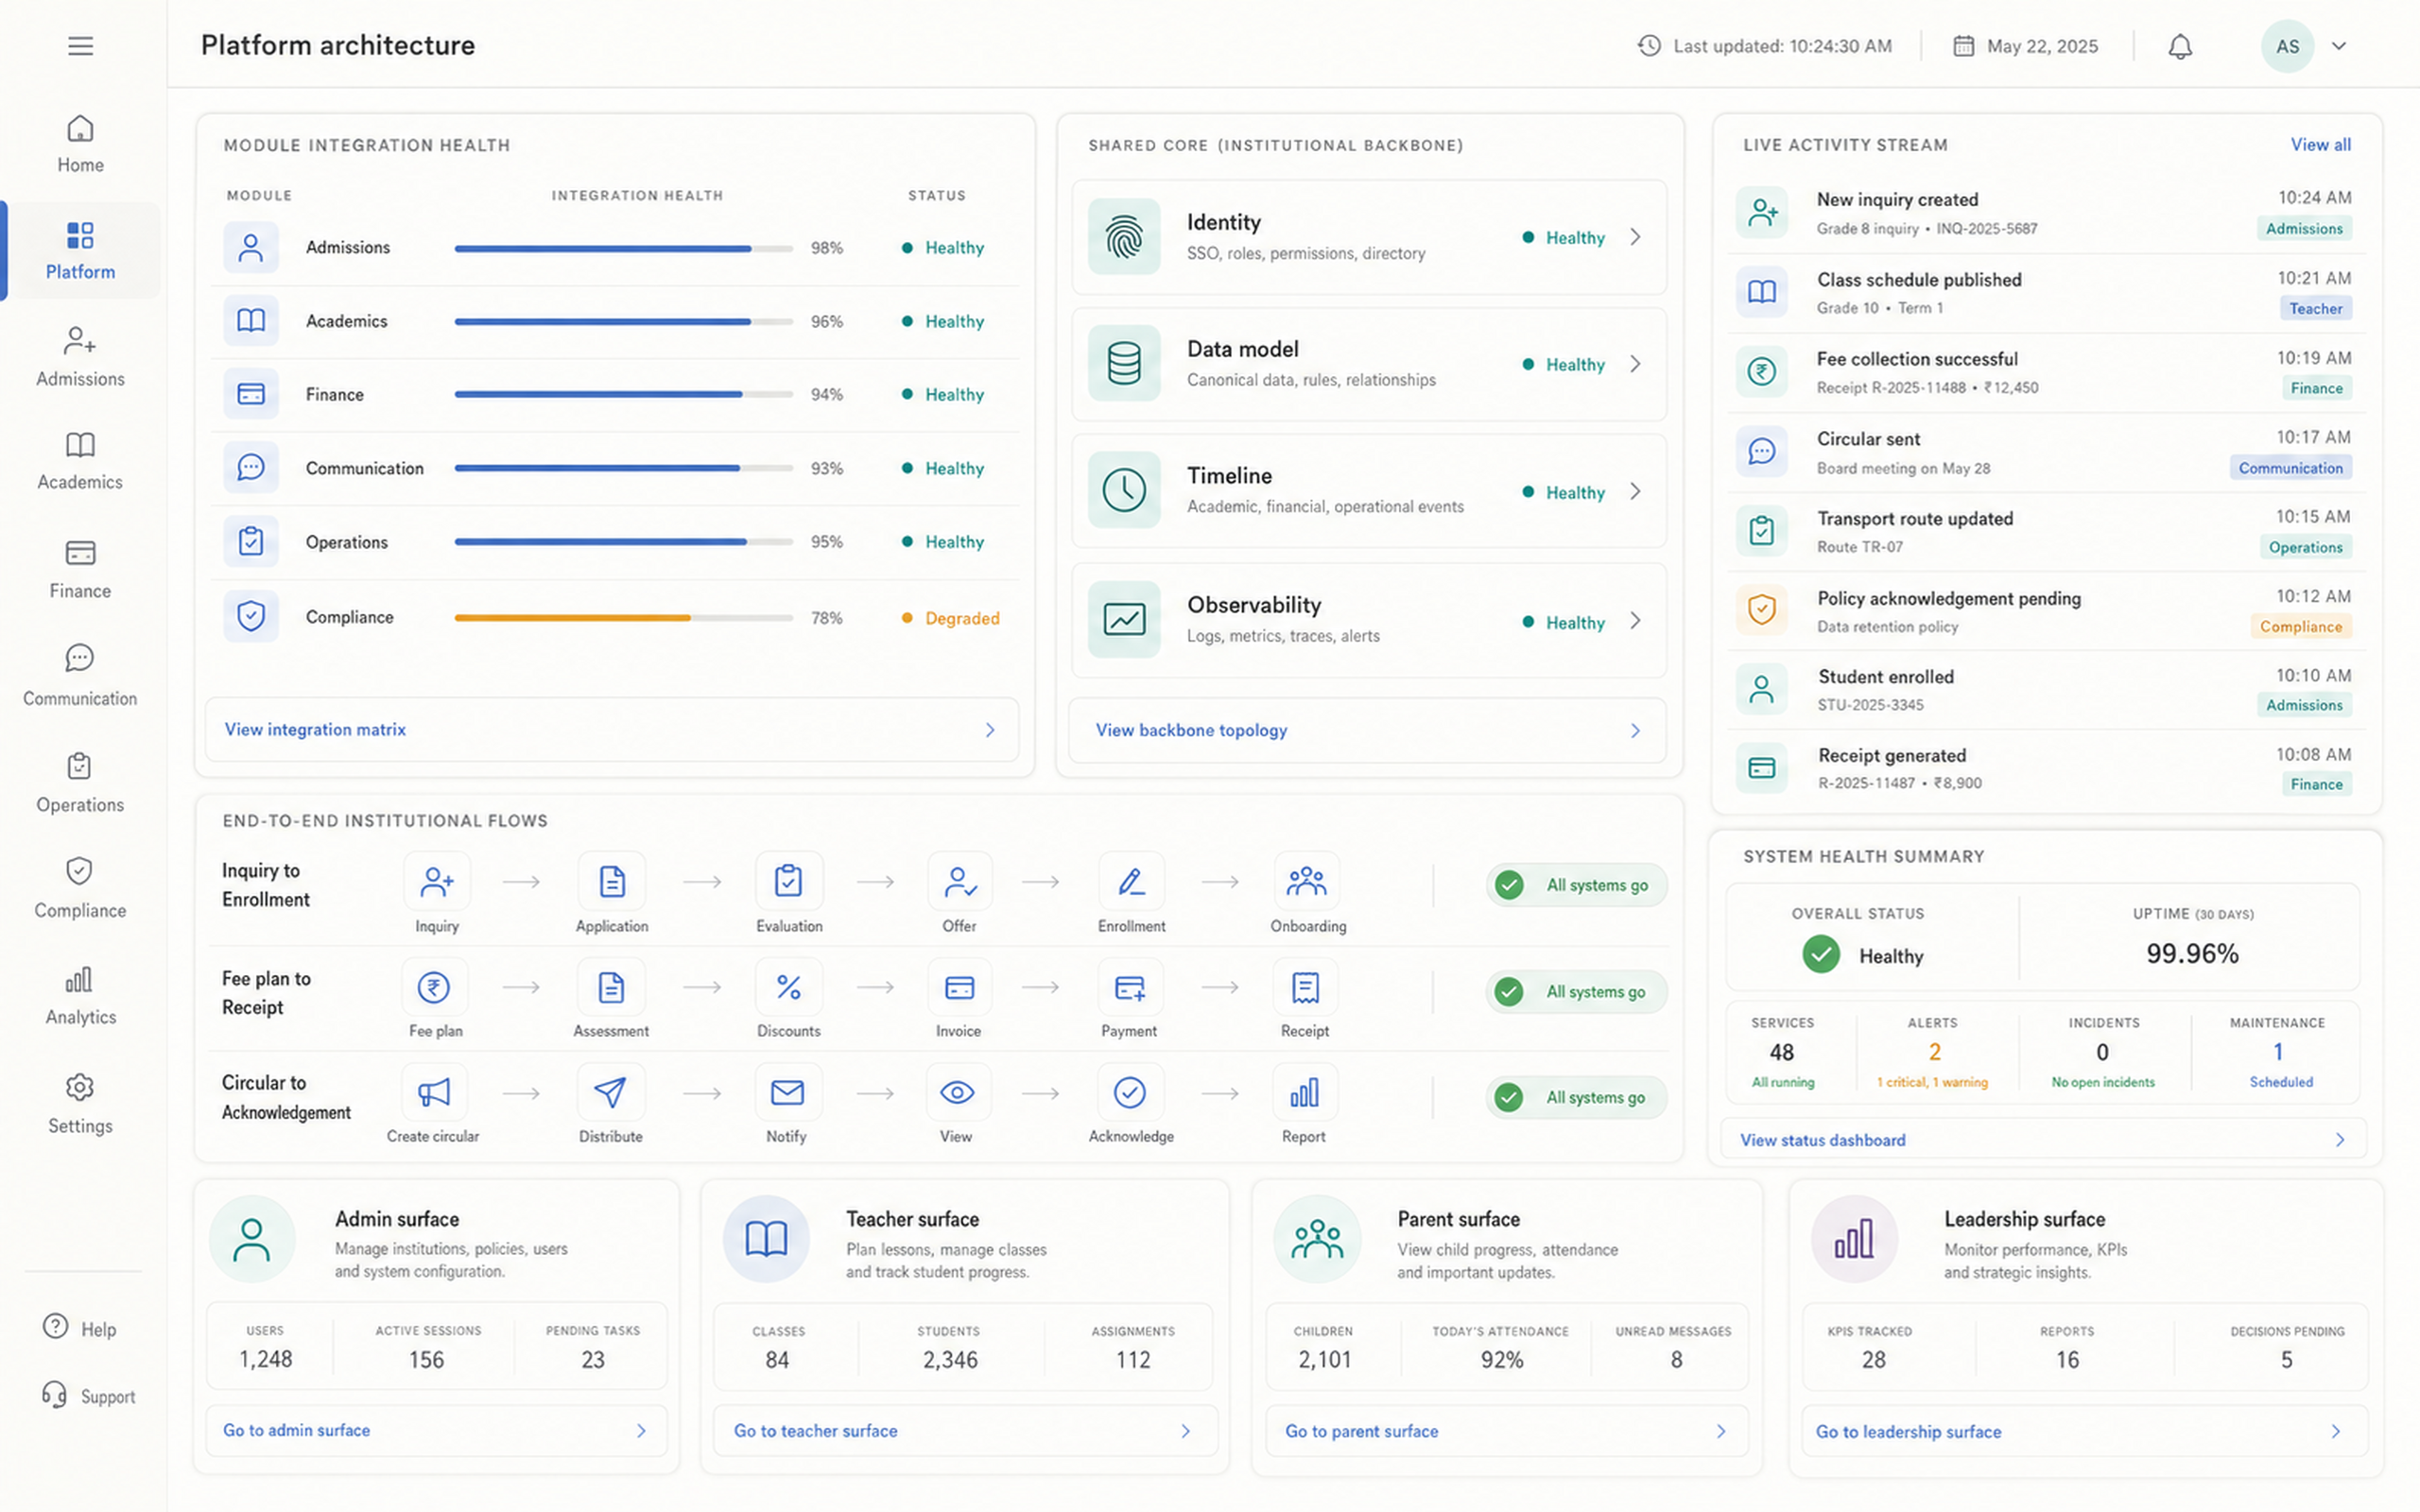
Task: Click the AS user avatar
Action: 2287,46
